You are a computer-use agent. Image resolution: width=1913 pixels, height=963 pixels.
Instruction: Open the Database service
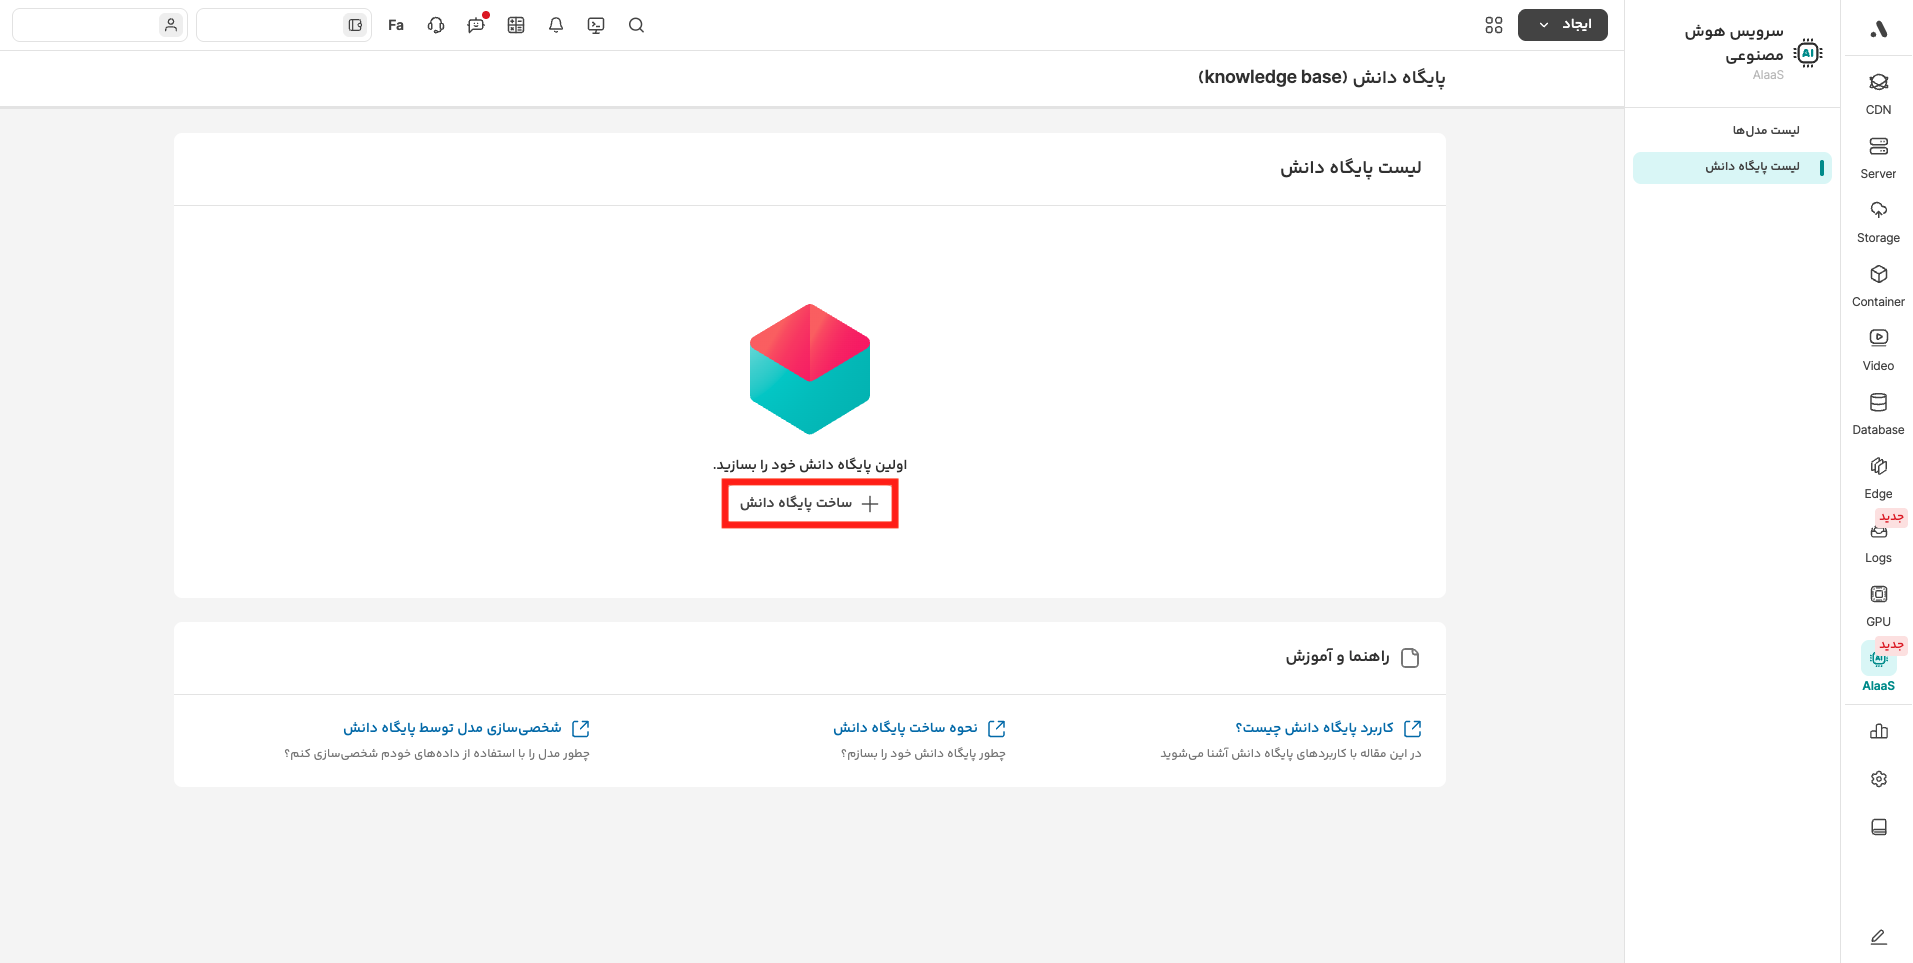[x=1878, y=412]
